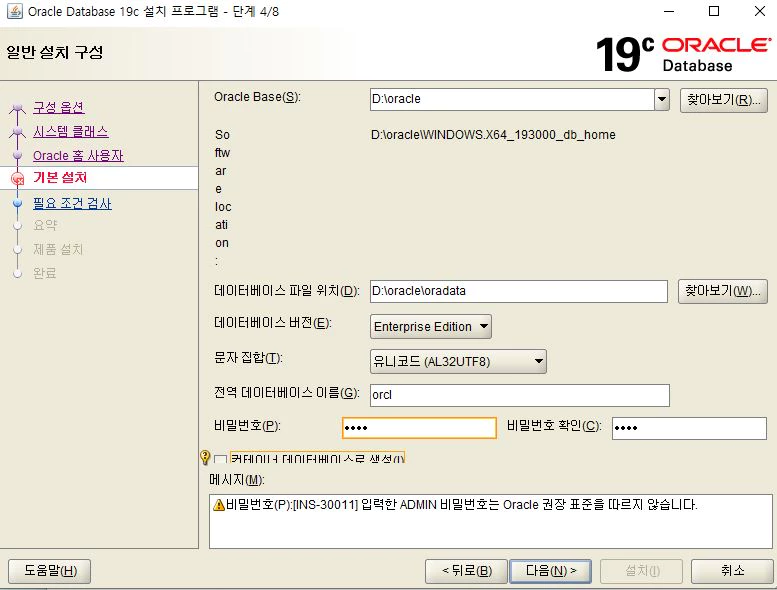Click the Oracle Base(S) label

[x=257, y=97]
